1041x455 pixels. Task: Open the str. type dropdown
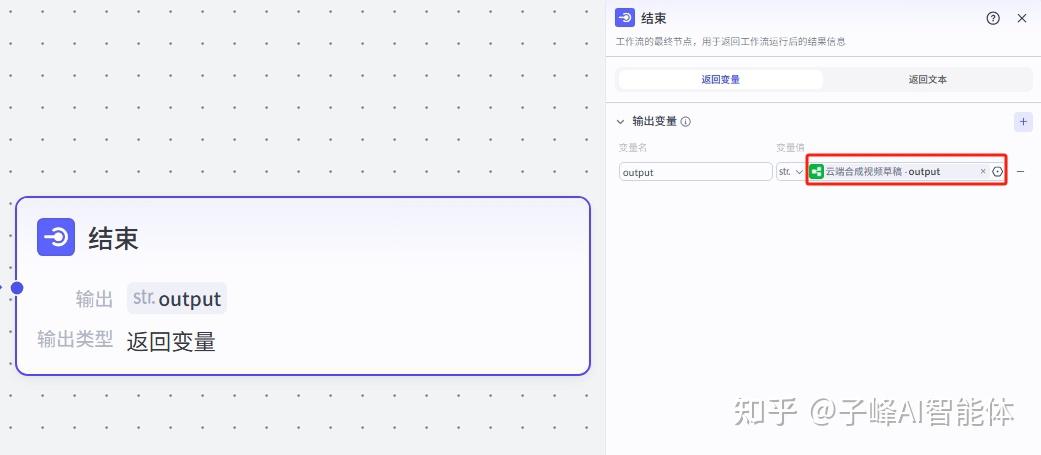tap(790, 172)
